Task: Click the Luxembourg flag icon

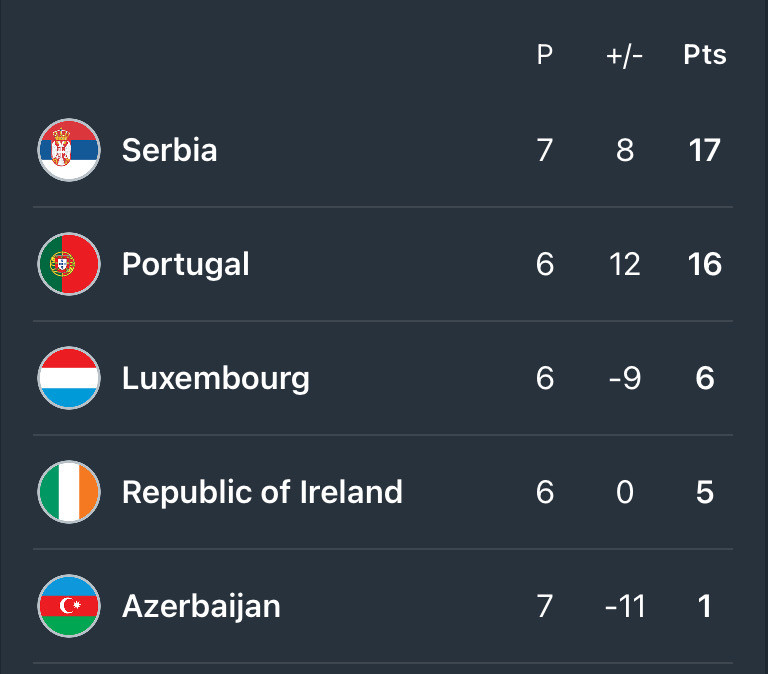Action: [x=69, y=378]
